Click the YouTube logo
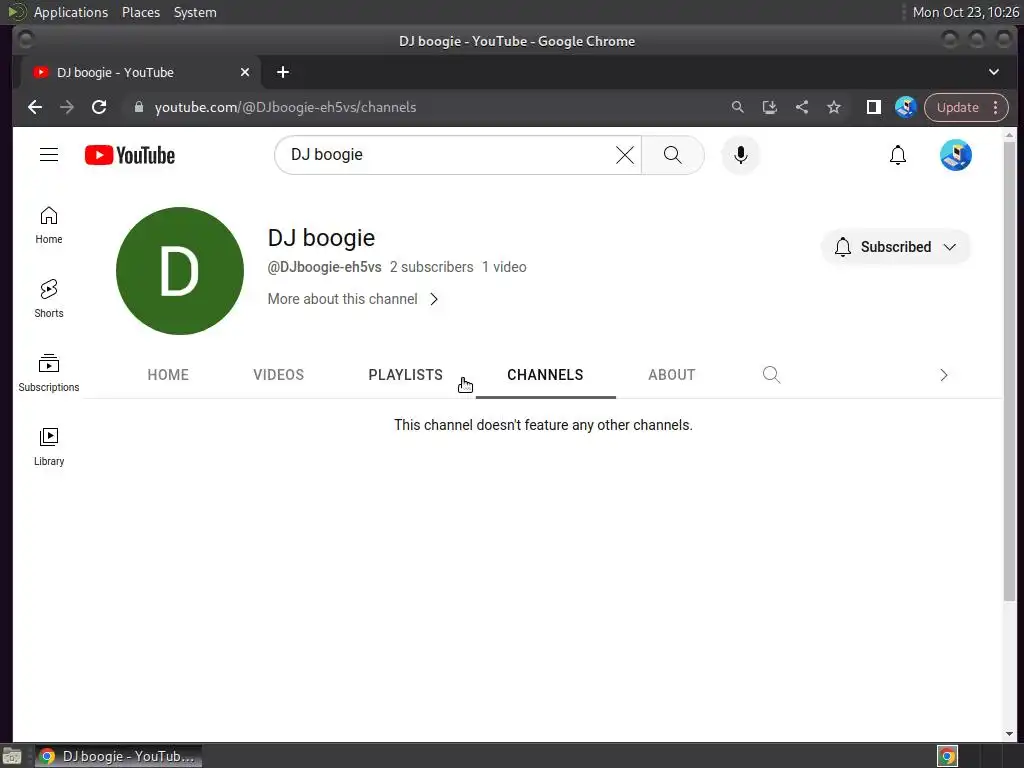Image resolution: width=1024 pixels, height=768 pixels. (130, 155)
